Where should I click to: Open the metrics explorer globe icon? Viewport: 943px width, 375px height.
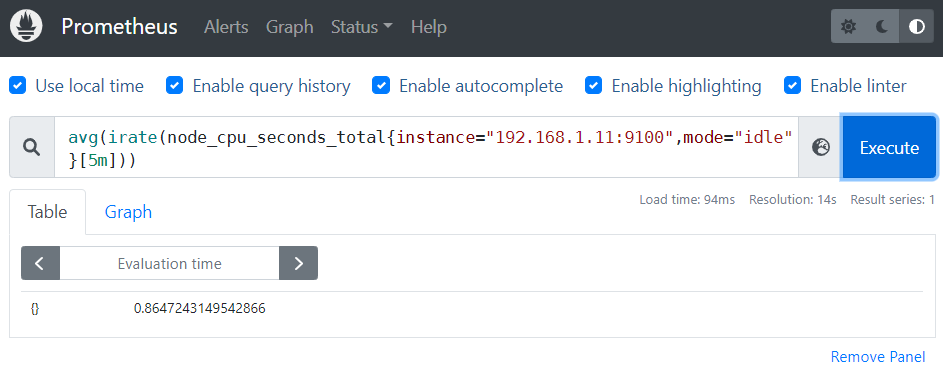[x=820, y=147]
